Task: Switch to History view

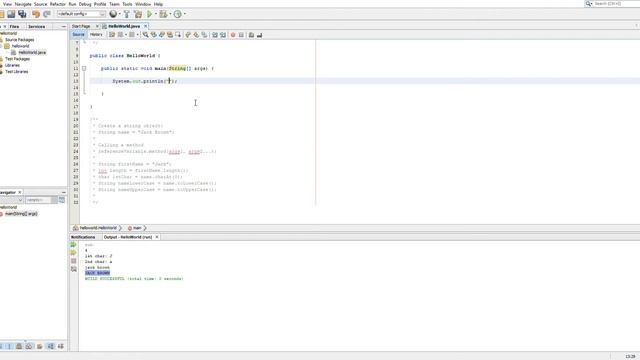Action: 96,35
